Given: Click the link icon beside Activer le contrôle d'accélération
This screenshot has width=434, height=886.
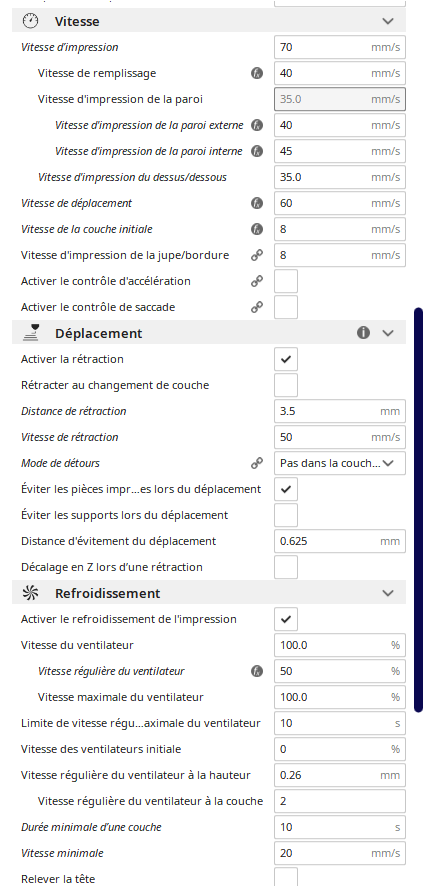Looking at the screenshot, I should [257, 281].
